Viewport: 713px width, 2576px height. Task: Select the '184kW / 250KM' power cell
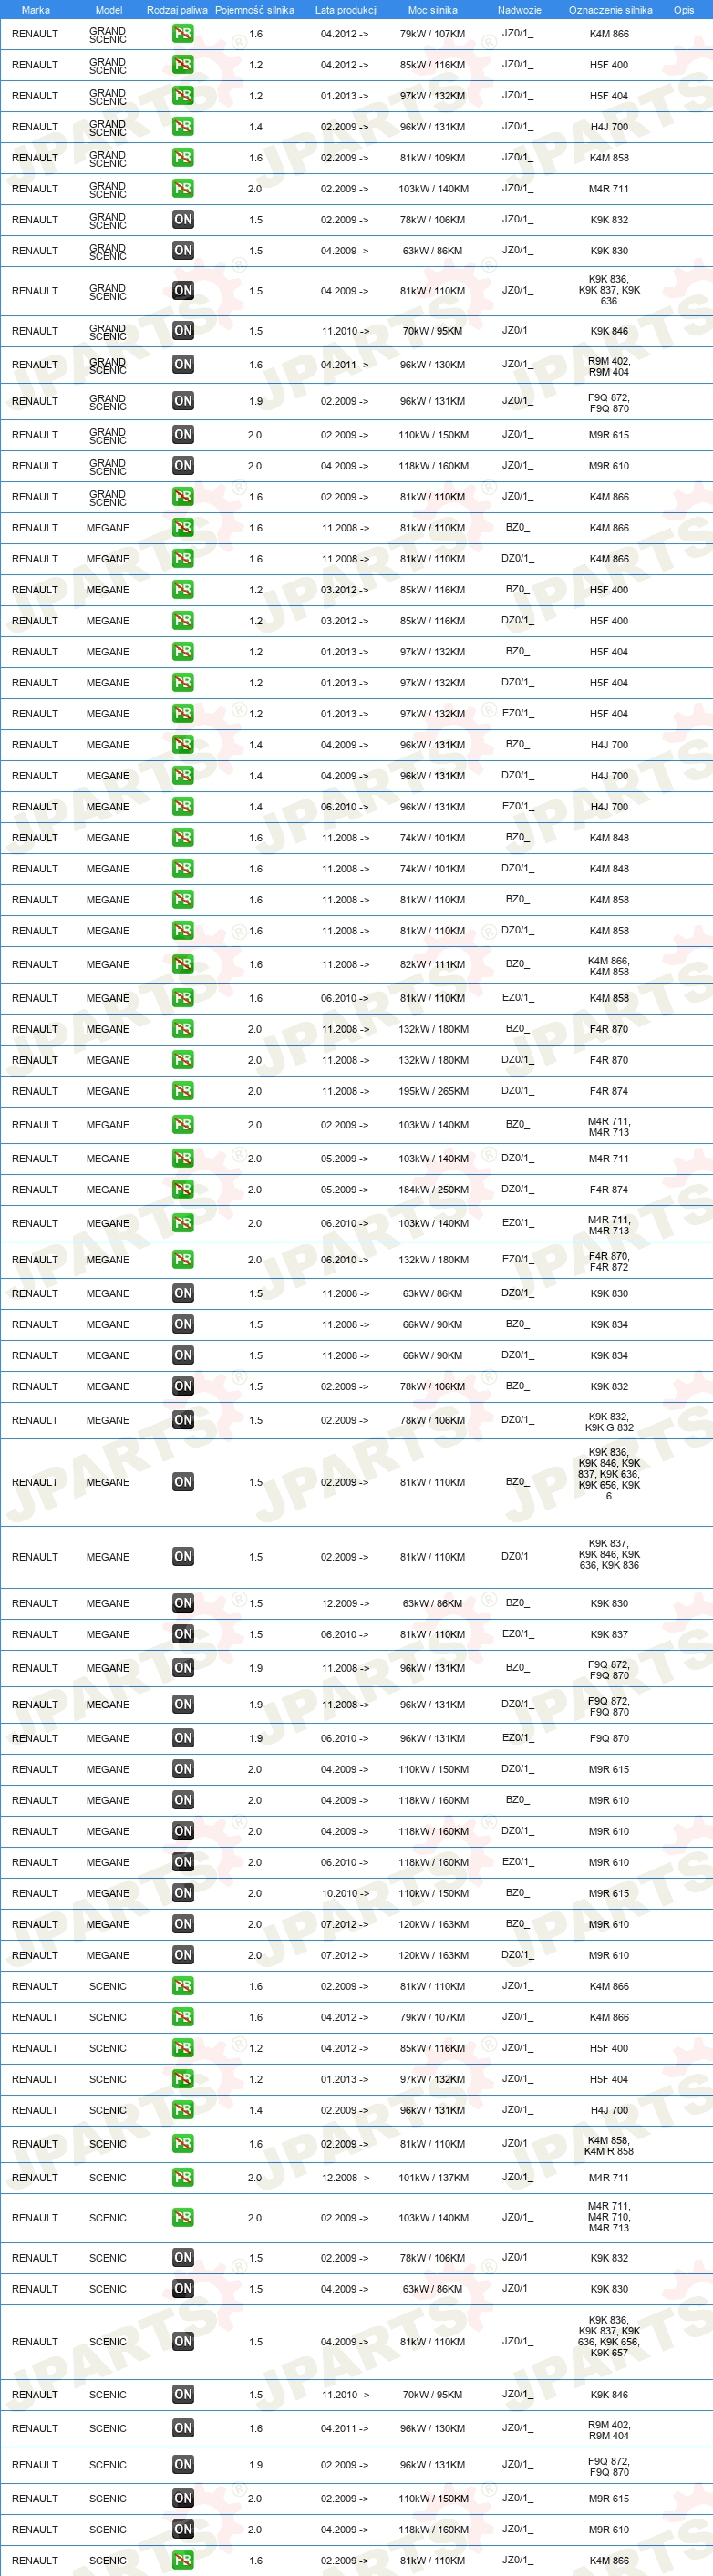433,1189
